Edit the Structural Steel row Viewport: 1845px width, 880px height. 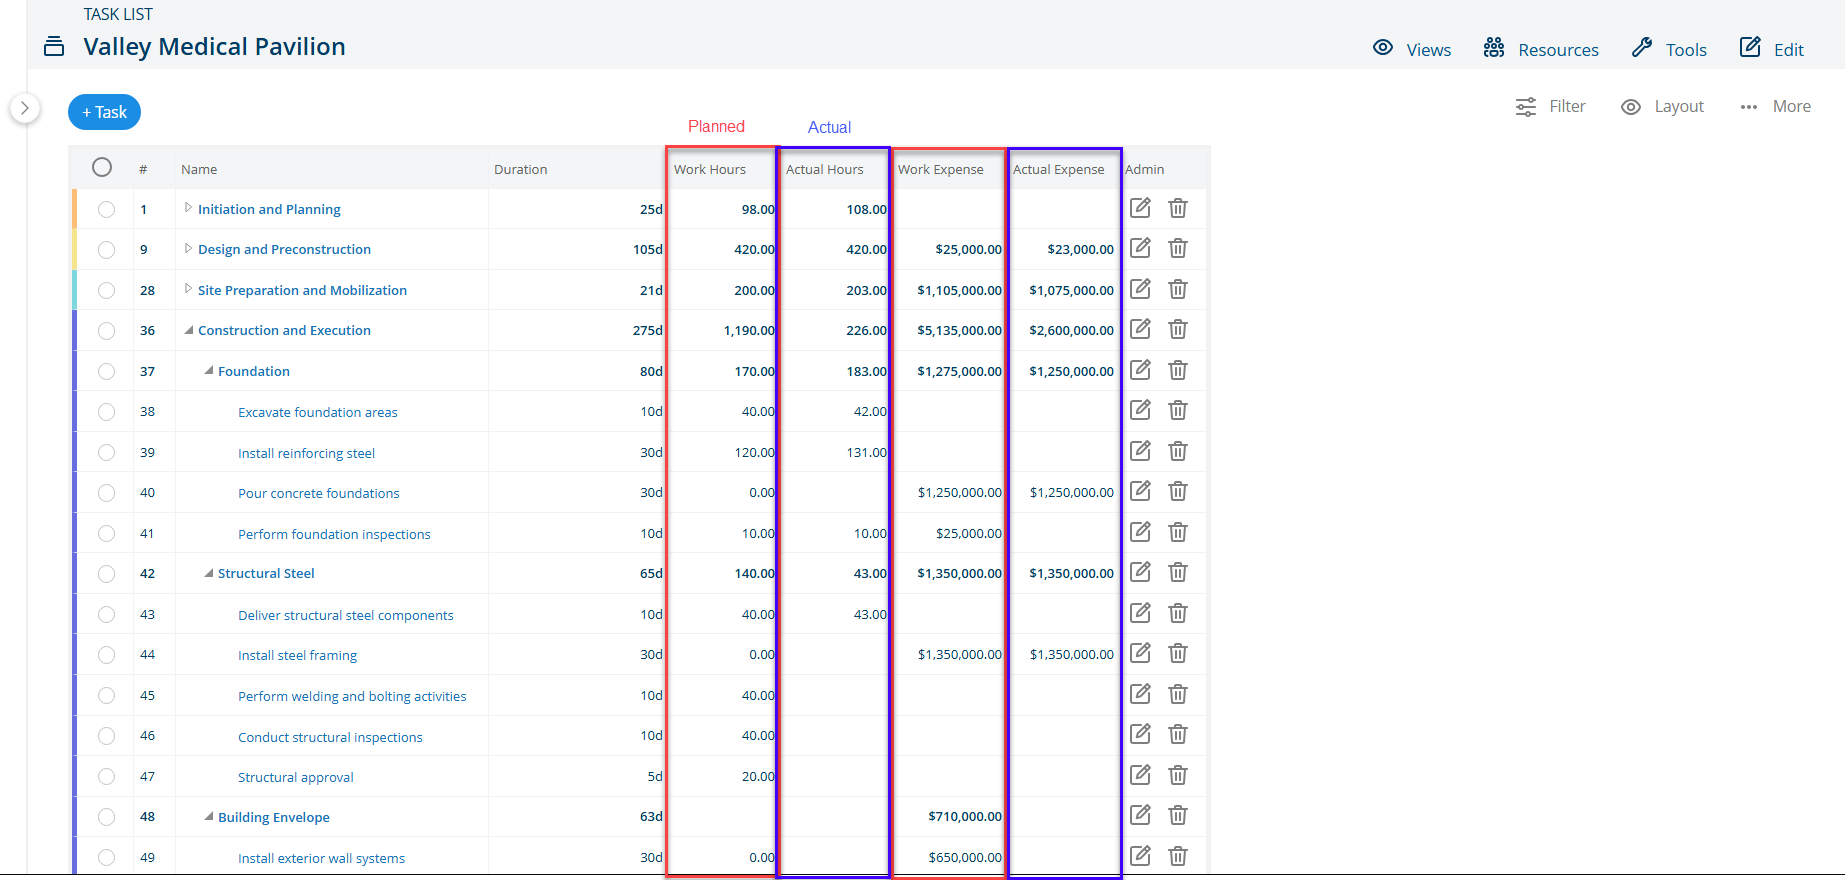pos(1140,572)
